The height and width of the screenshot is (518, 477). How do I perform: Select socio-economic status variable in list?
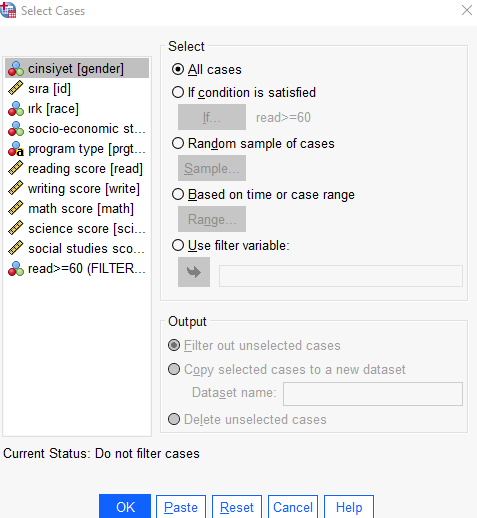coord(77,129)
